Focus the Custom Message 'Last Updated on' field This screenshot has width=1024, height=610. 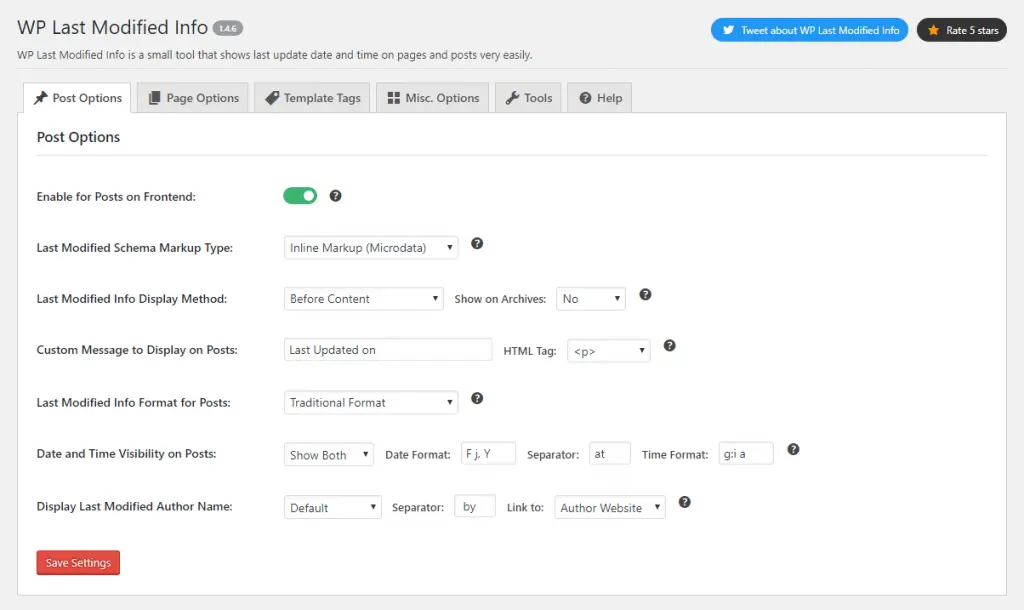[x=388, y=349]
